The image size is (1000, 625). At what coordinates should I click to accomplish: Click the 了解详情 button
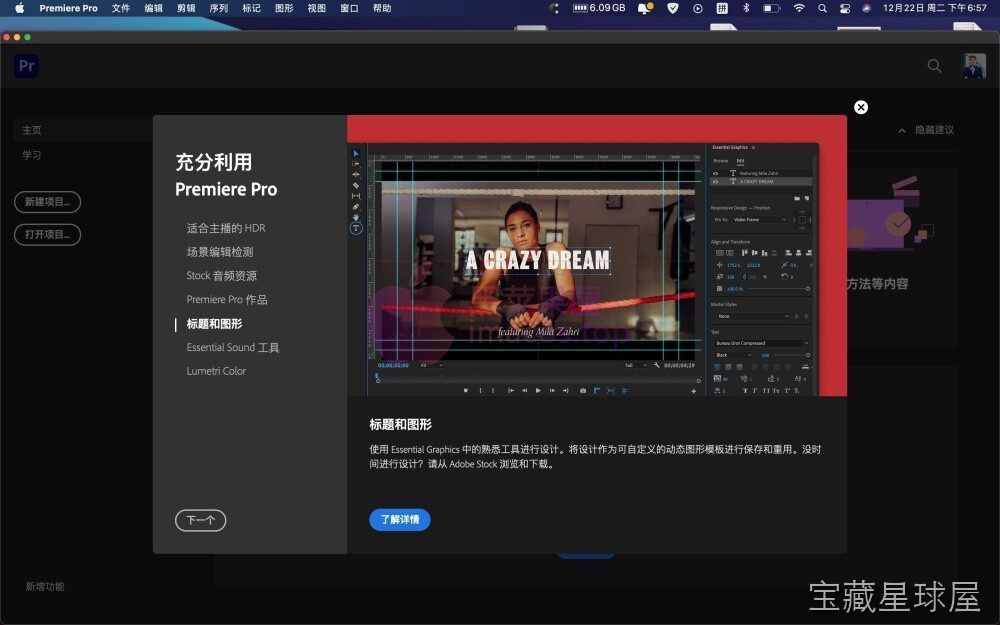click(400, 520)
